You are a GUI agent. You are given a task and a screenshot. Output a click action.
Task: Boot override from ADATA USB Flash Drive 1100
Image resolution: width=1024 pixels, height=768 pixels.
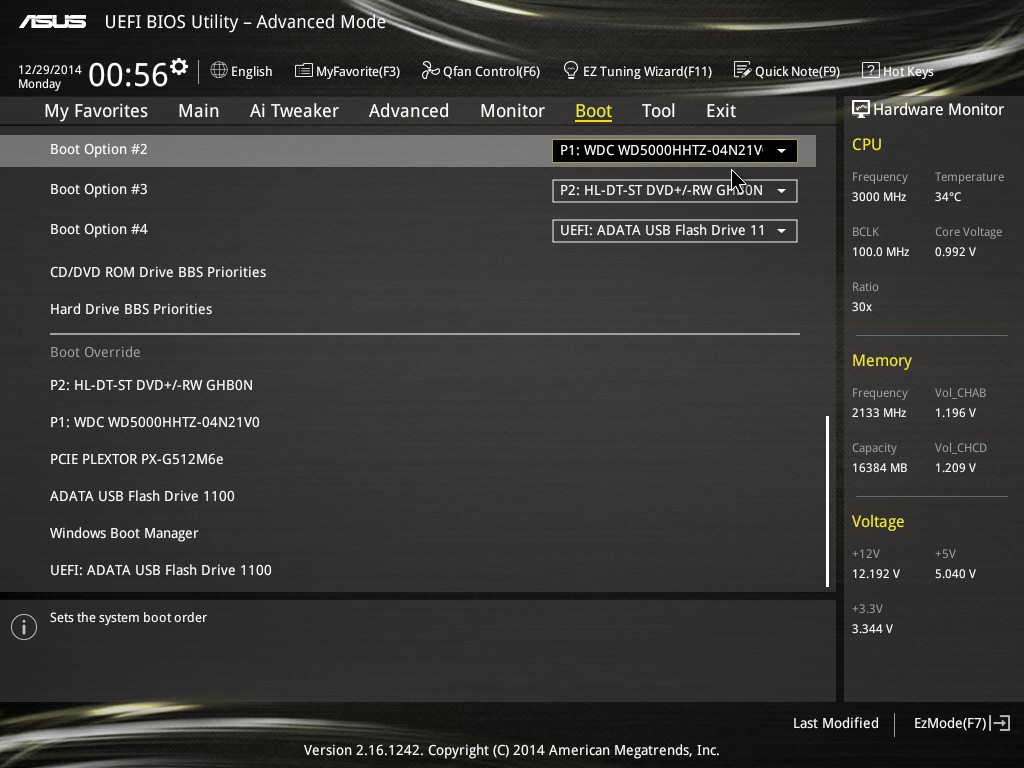142,496
